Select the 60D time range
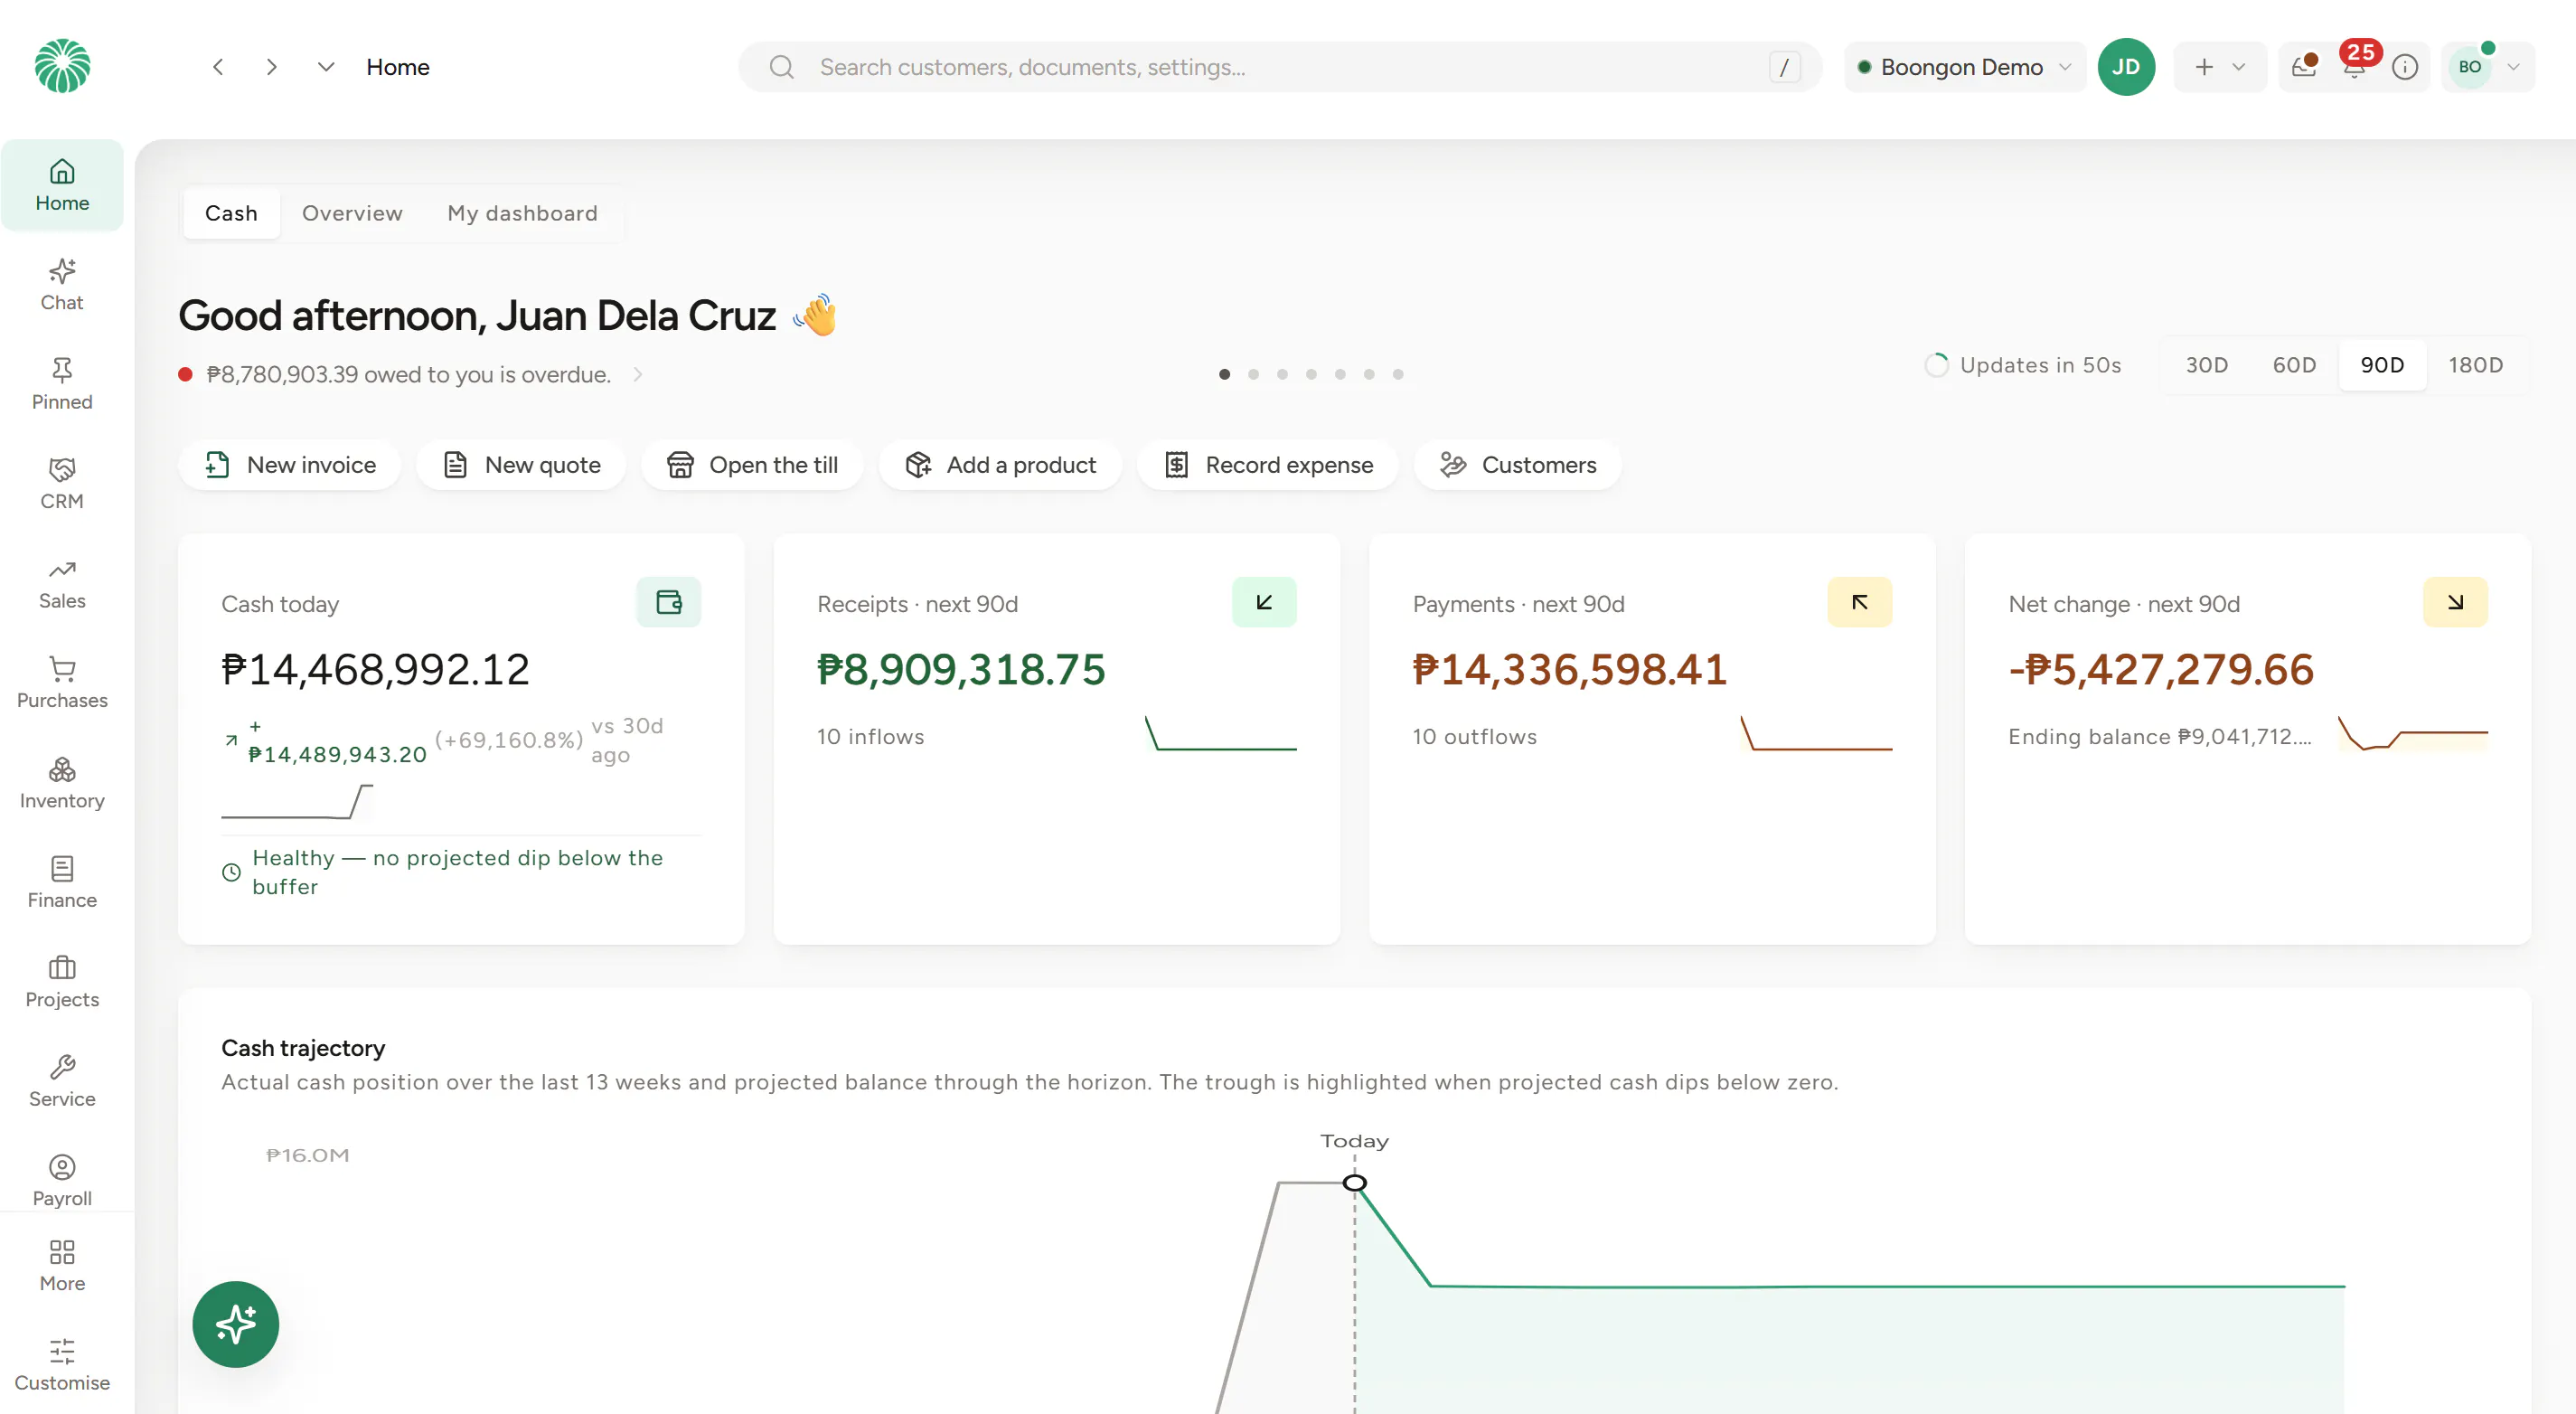Screen dimensions: 2576x1414 2295,365
